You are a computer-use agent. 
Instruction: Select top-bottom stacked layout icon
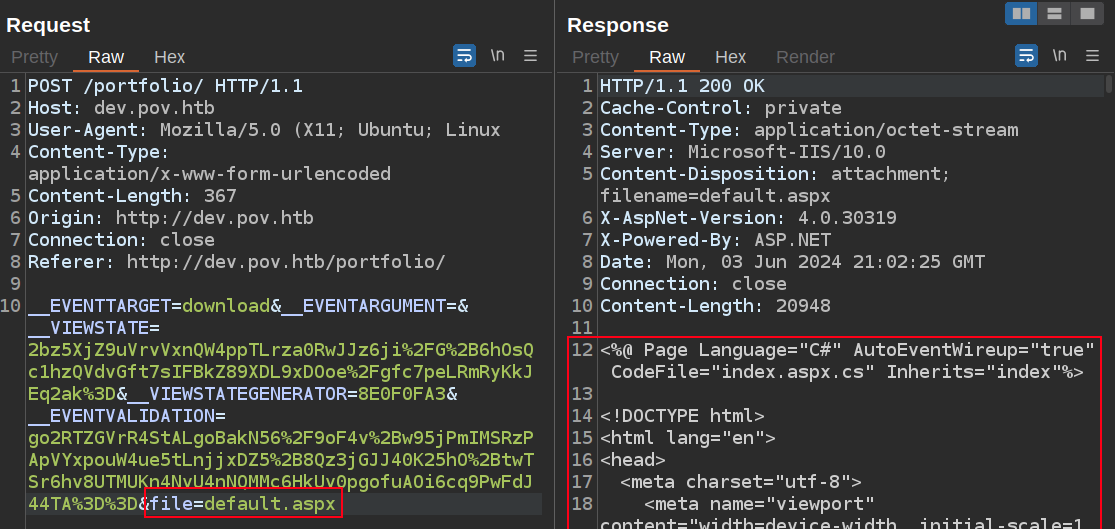pos(1053,13)
